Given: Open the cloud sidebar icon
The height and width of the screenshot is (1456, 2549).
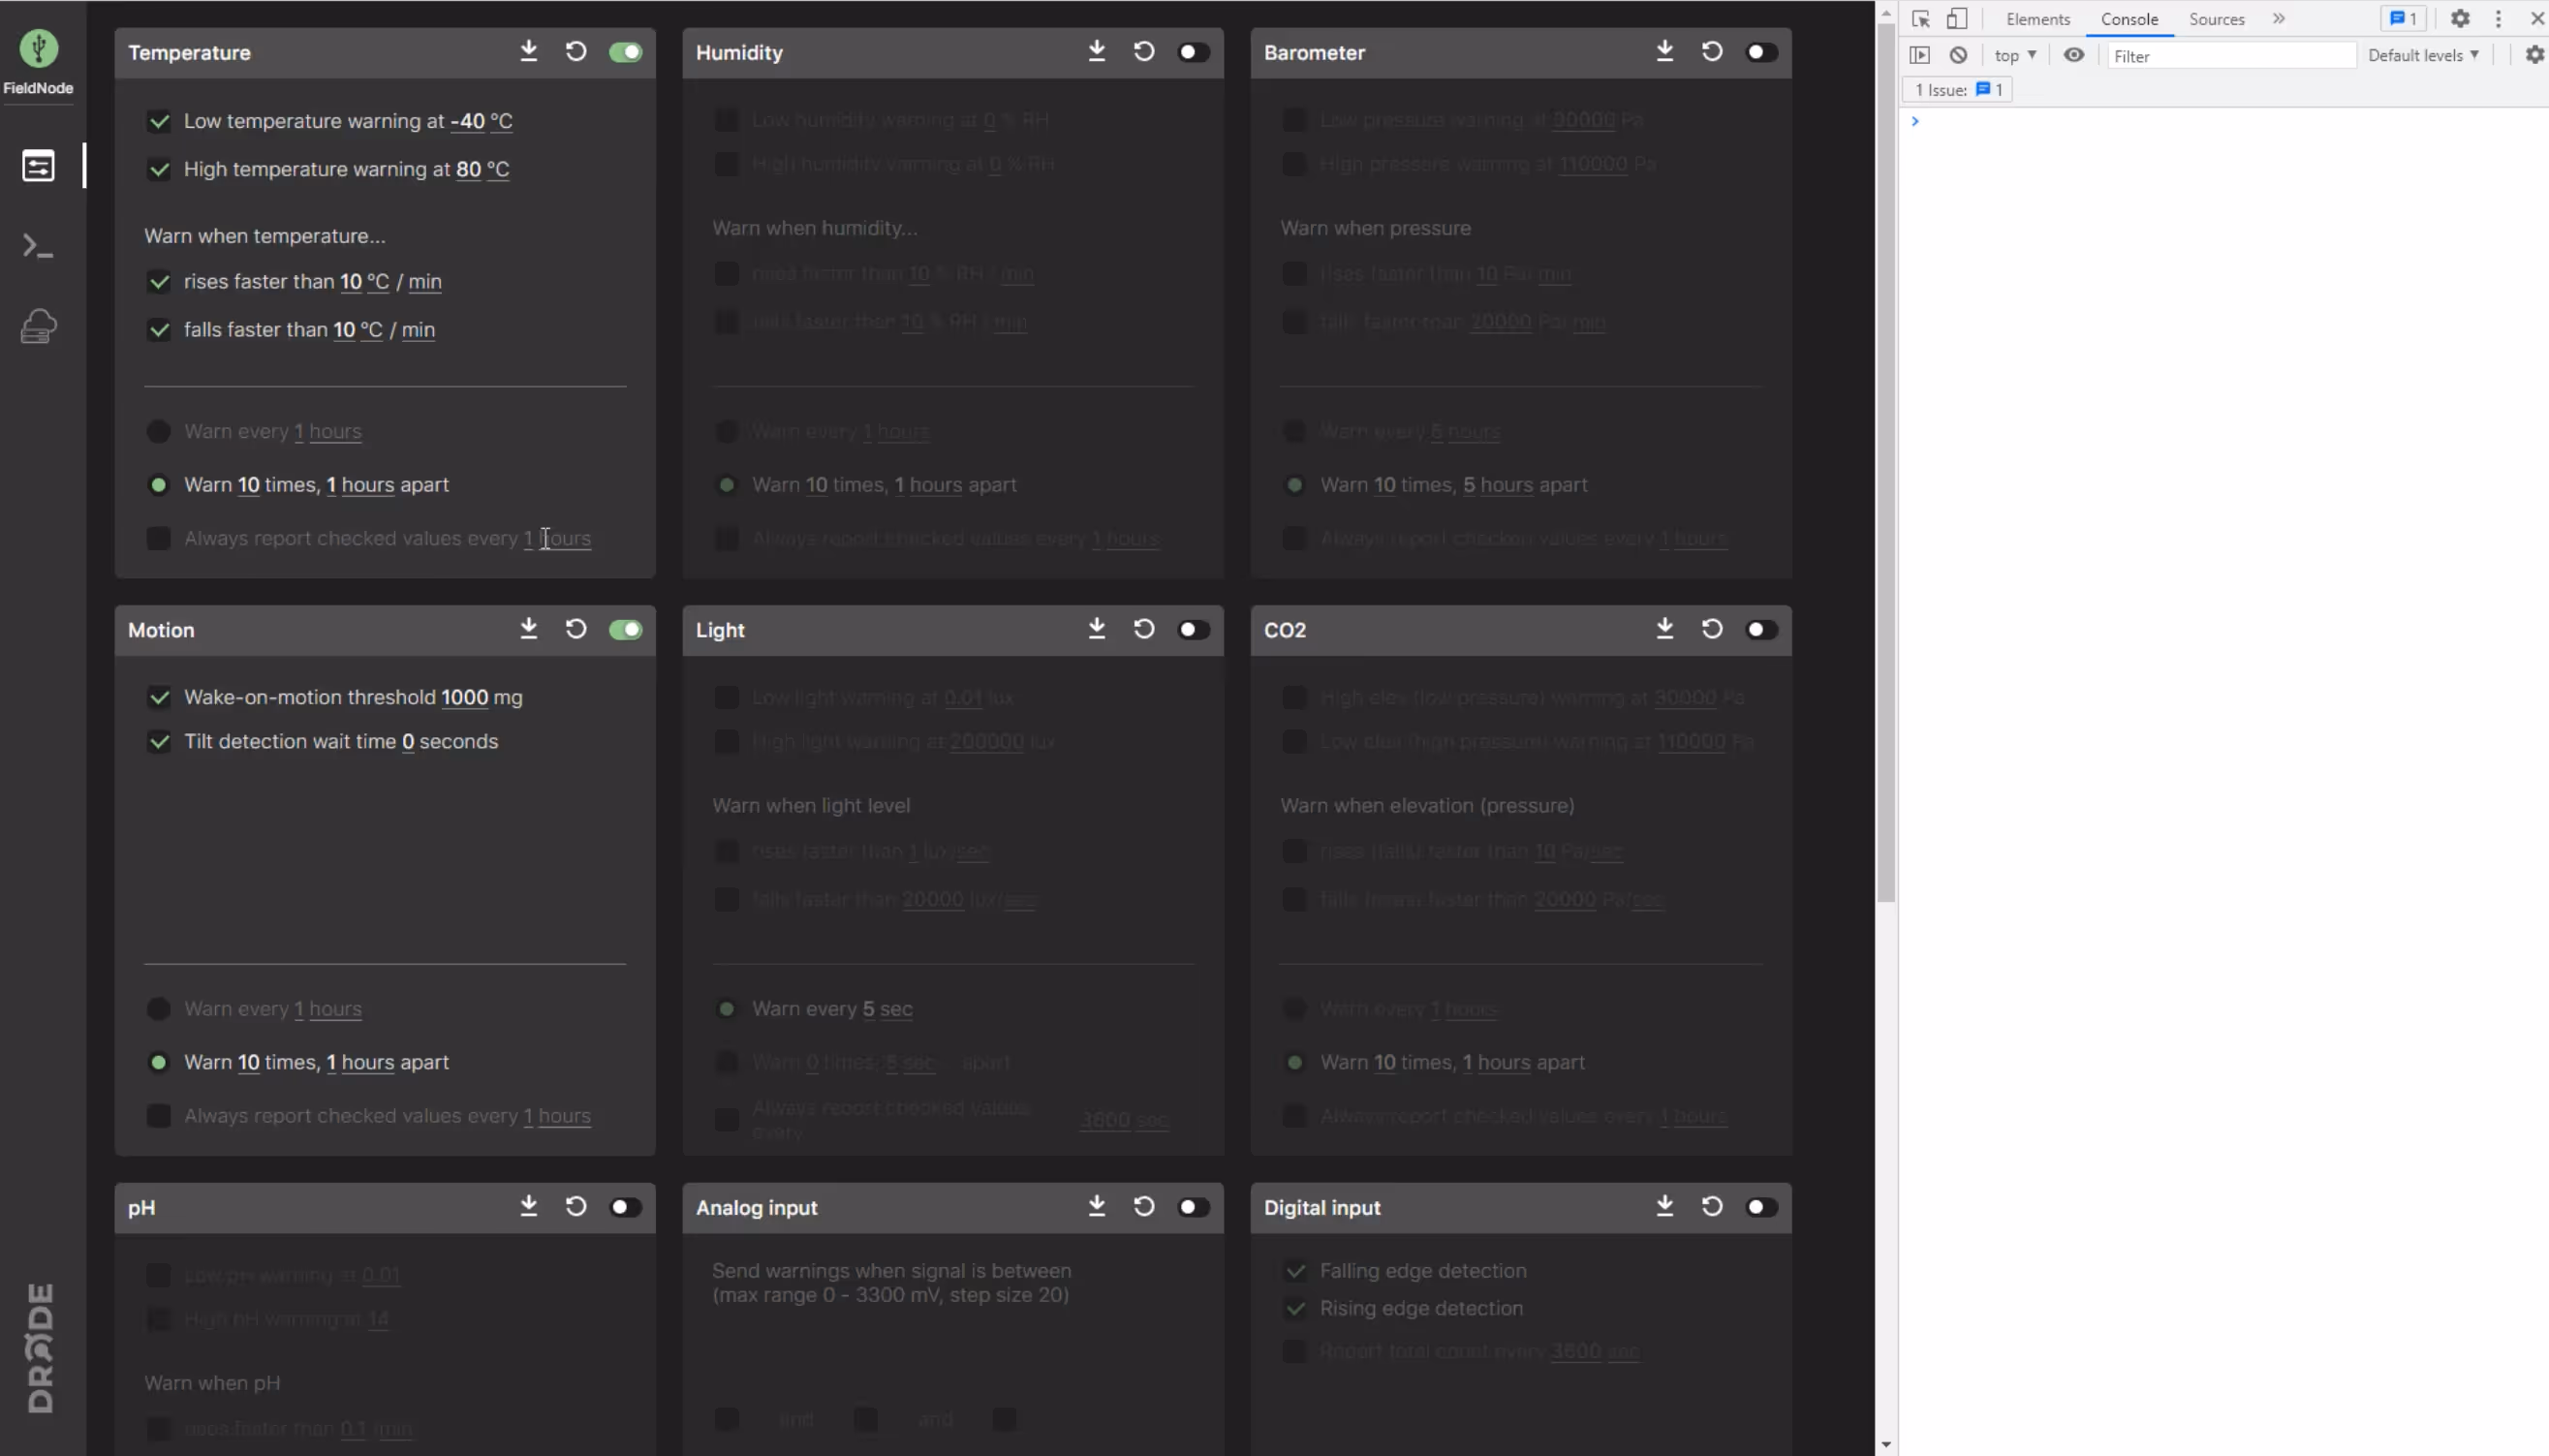Looking at the screenshot, I should pos(38,326).
